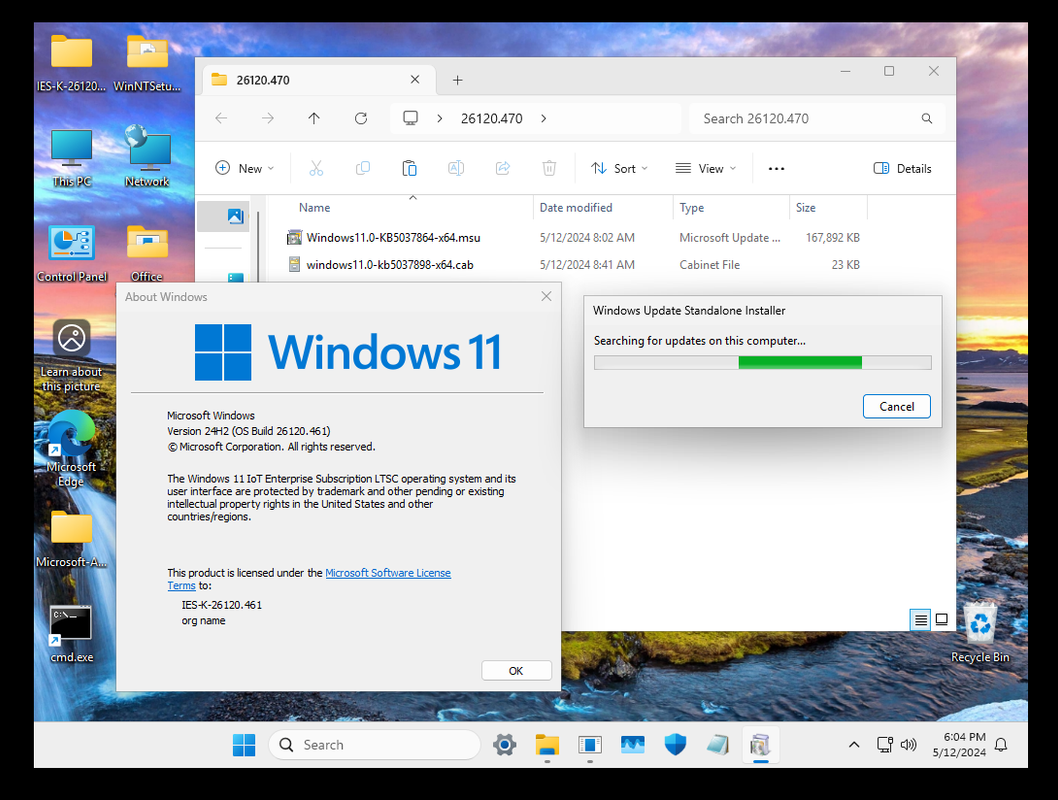
Task: Click OK in About Windows dialog
Action: [x=516, y=670]
